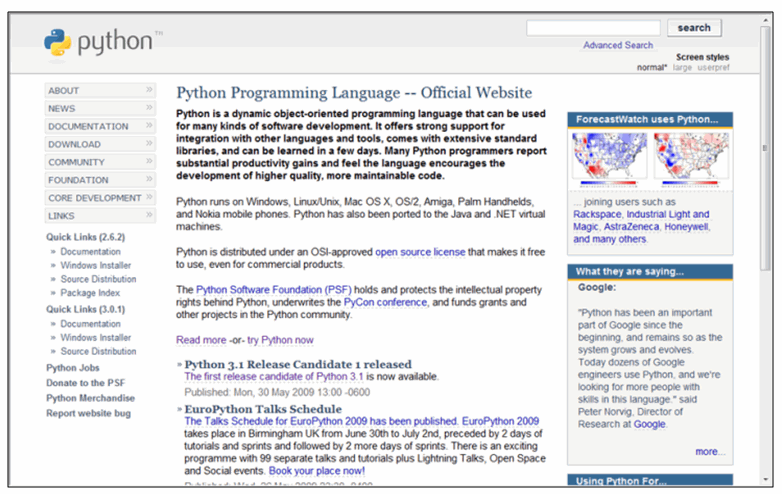Follow the Industrial Light and Magic link
The image size is (782, 494).
pyautogui.click(x=641, y=220)
